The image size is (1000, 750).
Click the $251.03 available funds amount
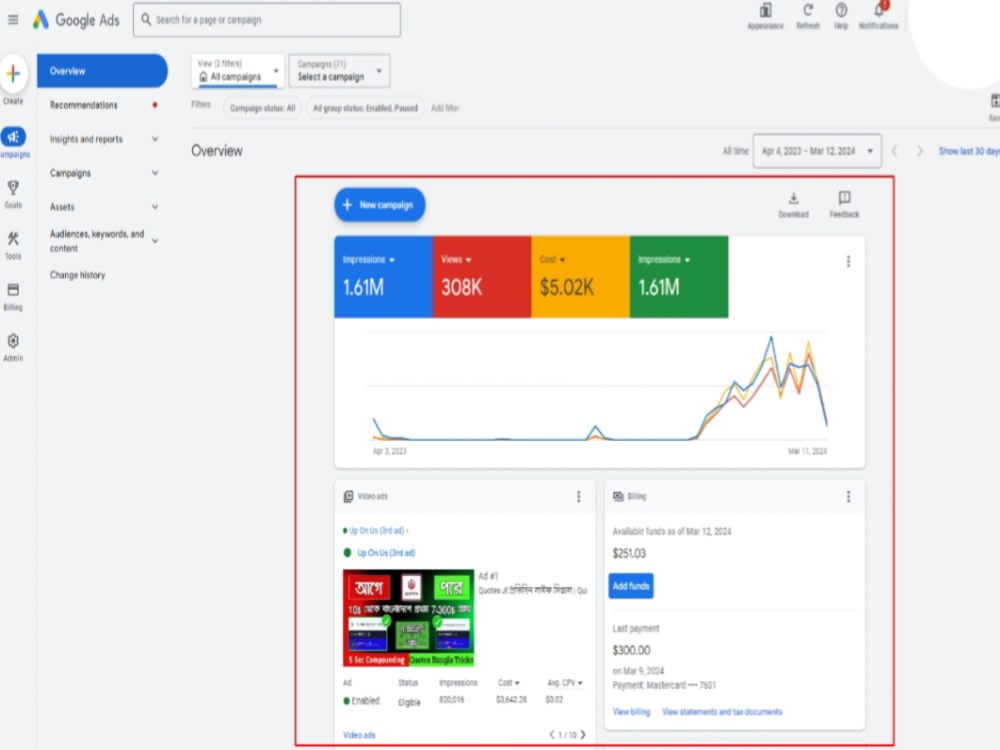pyautogui.click(x=629, y=554)
